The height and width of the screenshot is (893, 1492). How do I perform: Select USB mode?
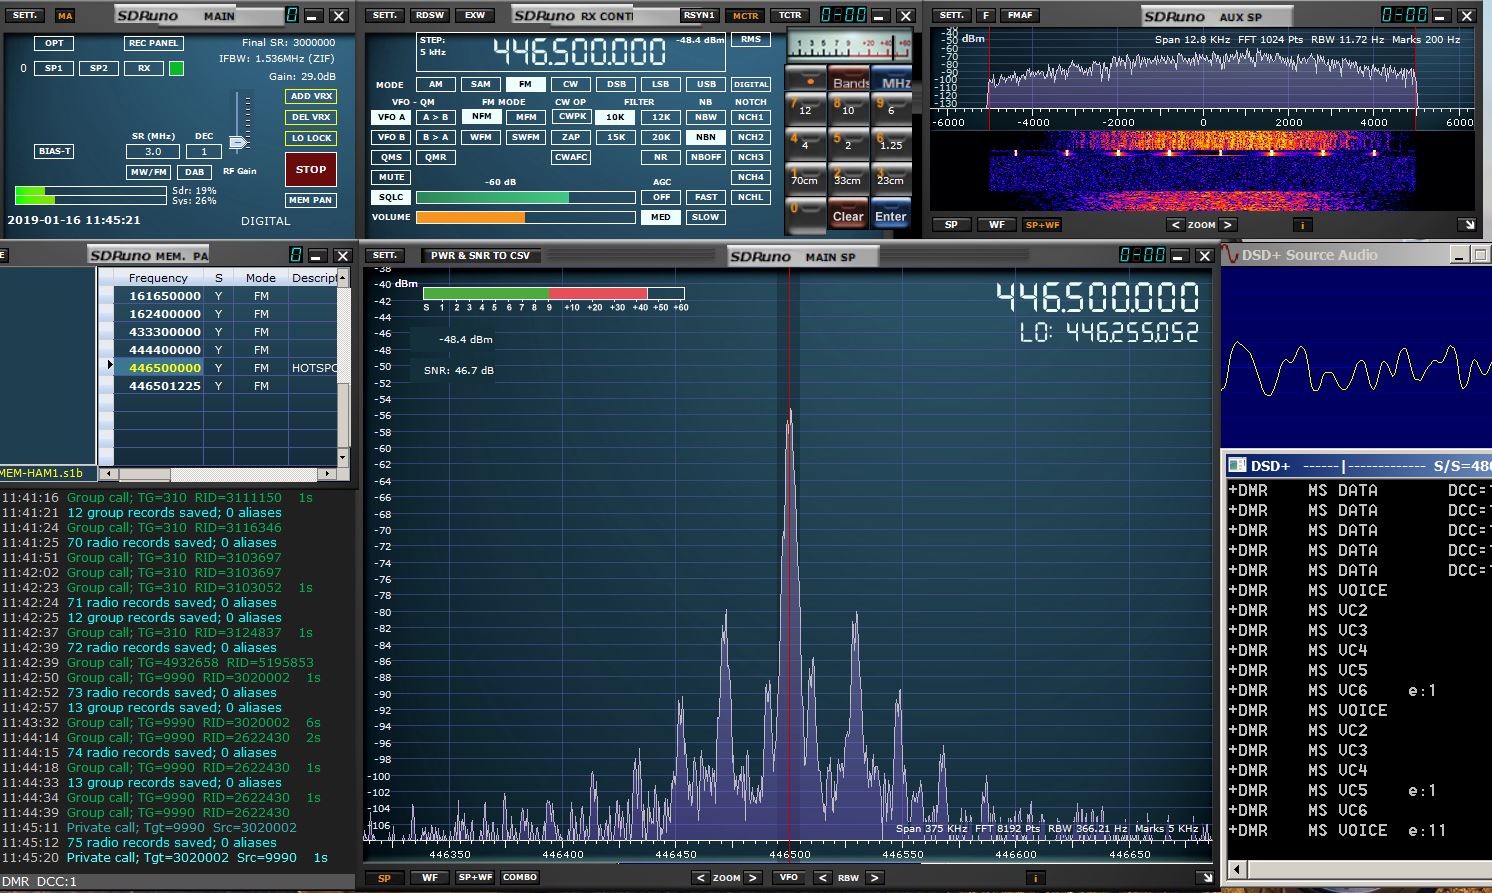coord(706,84)
